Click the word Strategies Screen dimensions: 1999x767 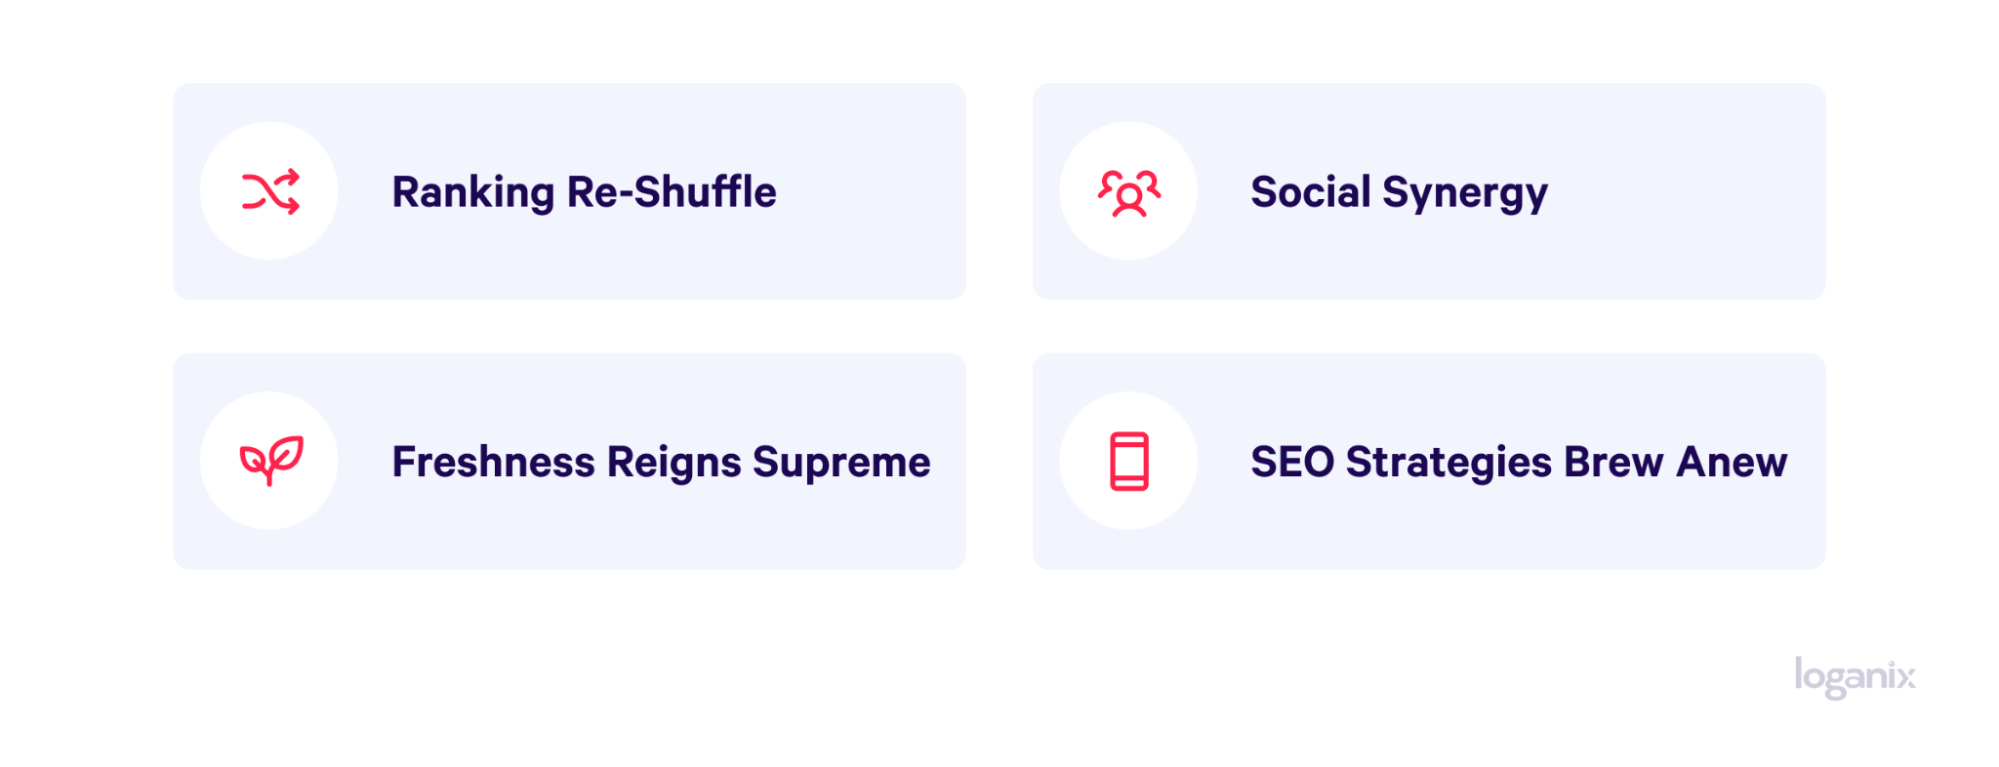coord(1449,464)
